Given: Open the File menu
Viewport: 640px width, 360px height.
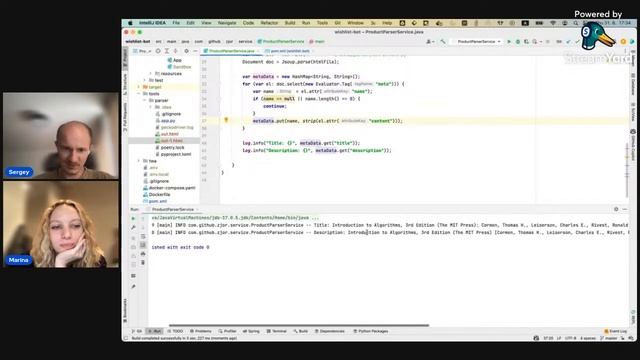Looking at the screenshot, I should pyautogui.click(x=176, y=23).
